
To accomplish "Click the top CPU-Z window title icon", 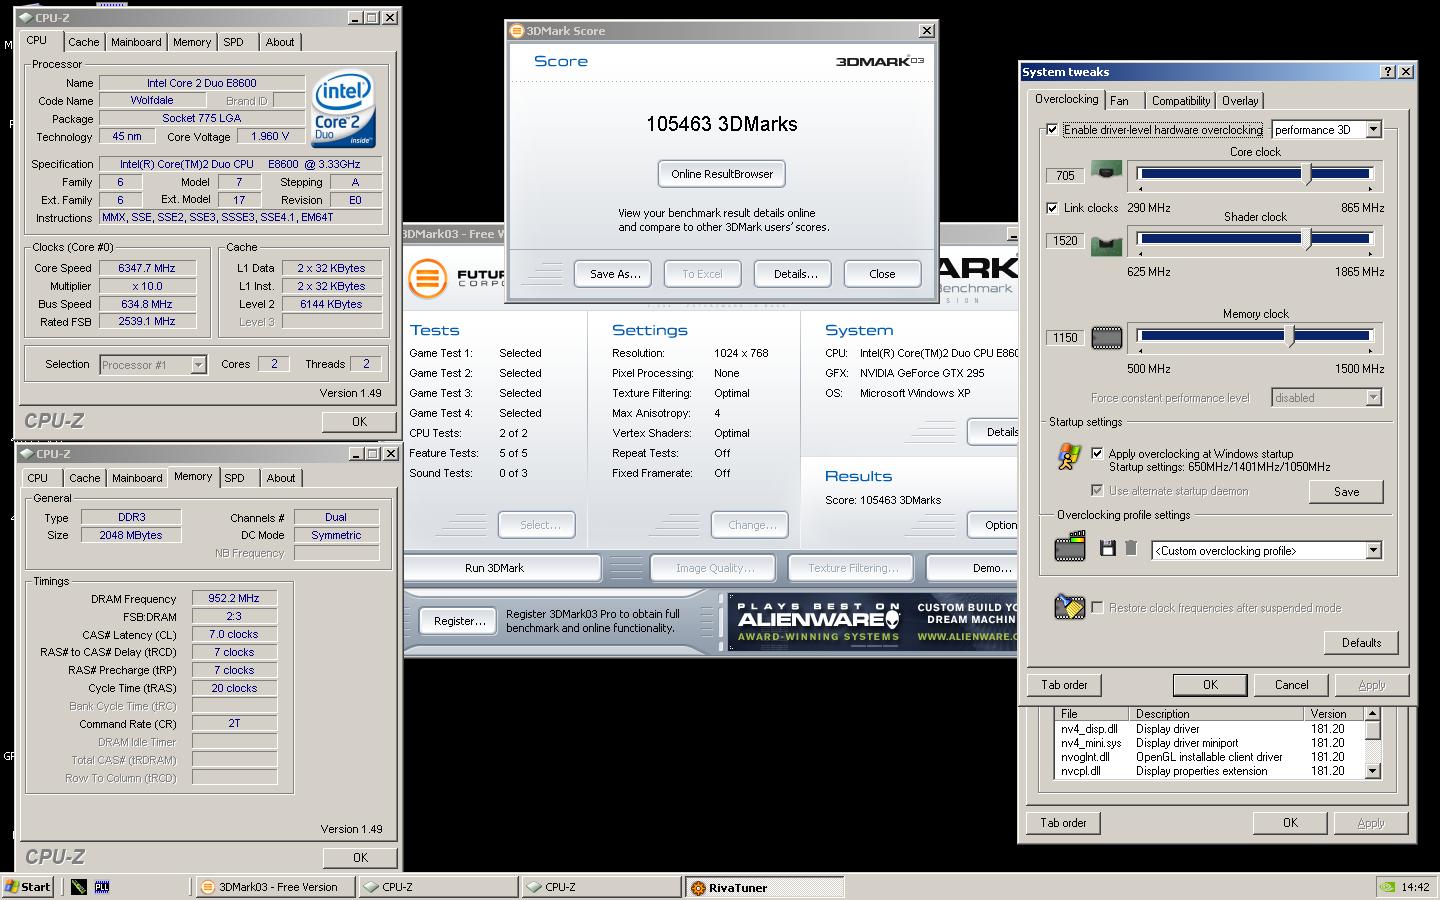I will coord(26,18).
